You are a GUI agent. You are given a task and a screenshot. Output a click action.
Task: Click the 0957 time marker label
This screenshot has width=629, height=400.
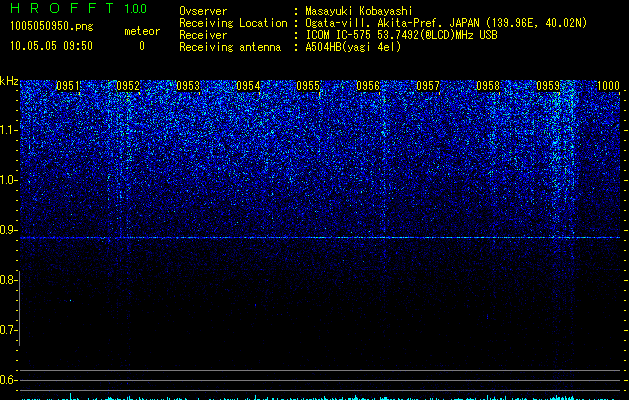428,86
